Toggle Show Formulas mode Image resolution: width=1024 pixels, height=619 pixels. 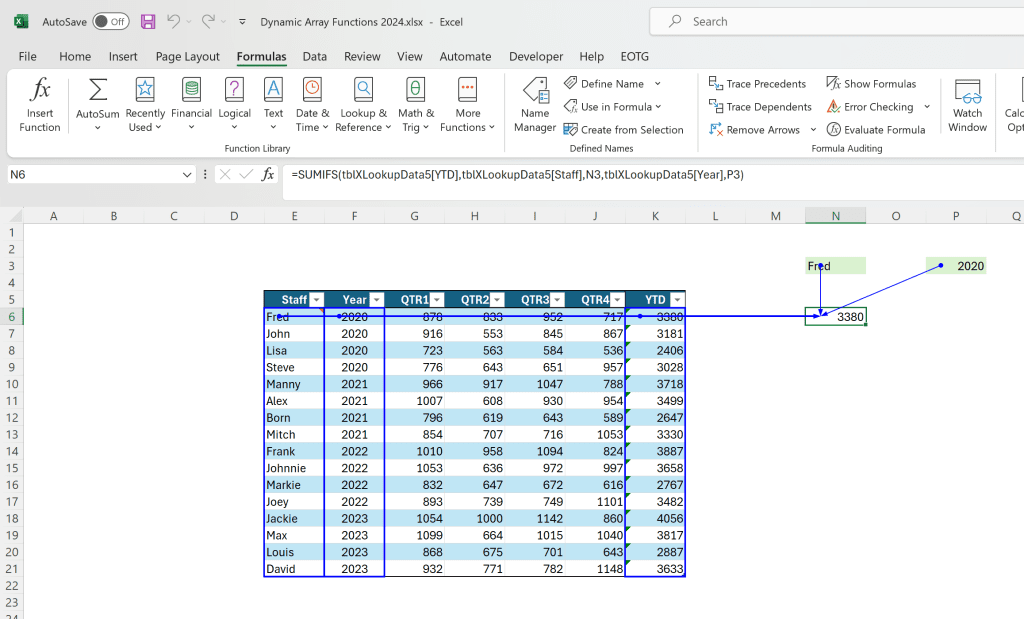870,84
